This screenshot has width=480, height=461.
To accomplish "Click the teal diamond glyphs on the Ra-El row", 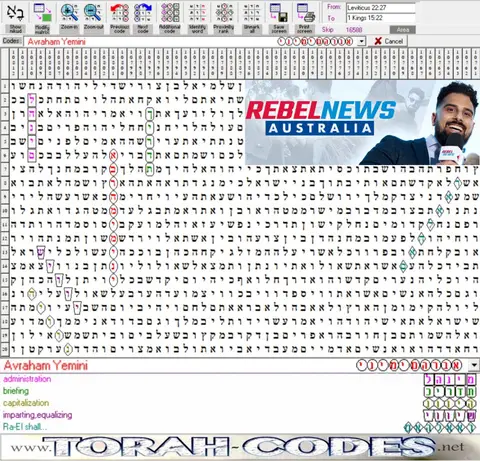I will pyautogui.click(x=440, y=427).
